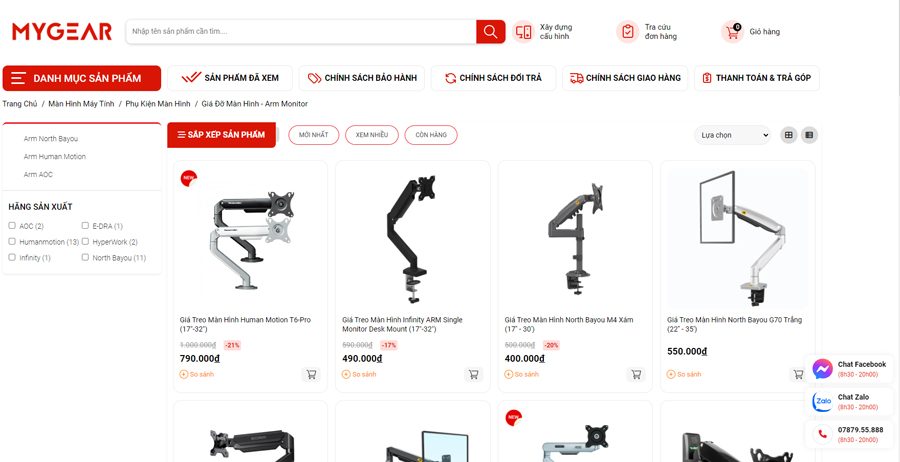Screen dimensions: 900x462
Task: Open Chat Zalo icon
Action: (823, 402)
